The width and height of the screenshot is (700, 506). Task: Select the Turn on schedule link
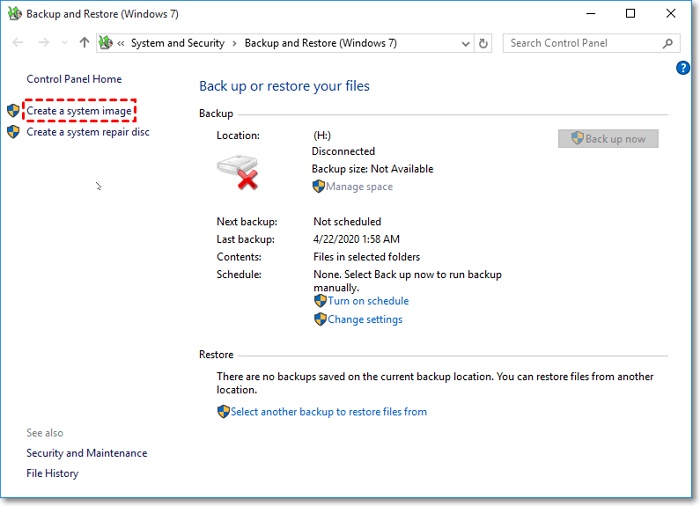(x=368, y=301)
